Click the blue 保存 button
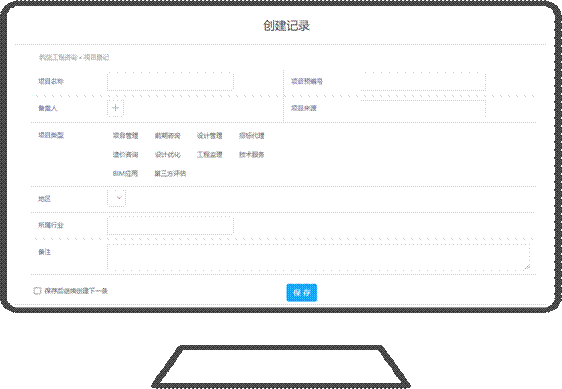562x389 pixels. click(301, 293)
